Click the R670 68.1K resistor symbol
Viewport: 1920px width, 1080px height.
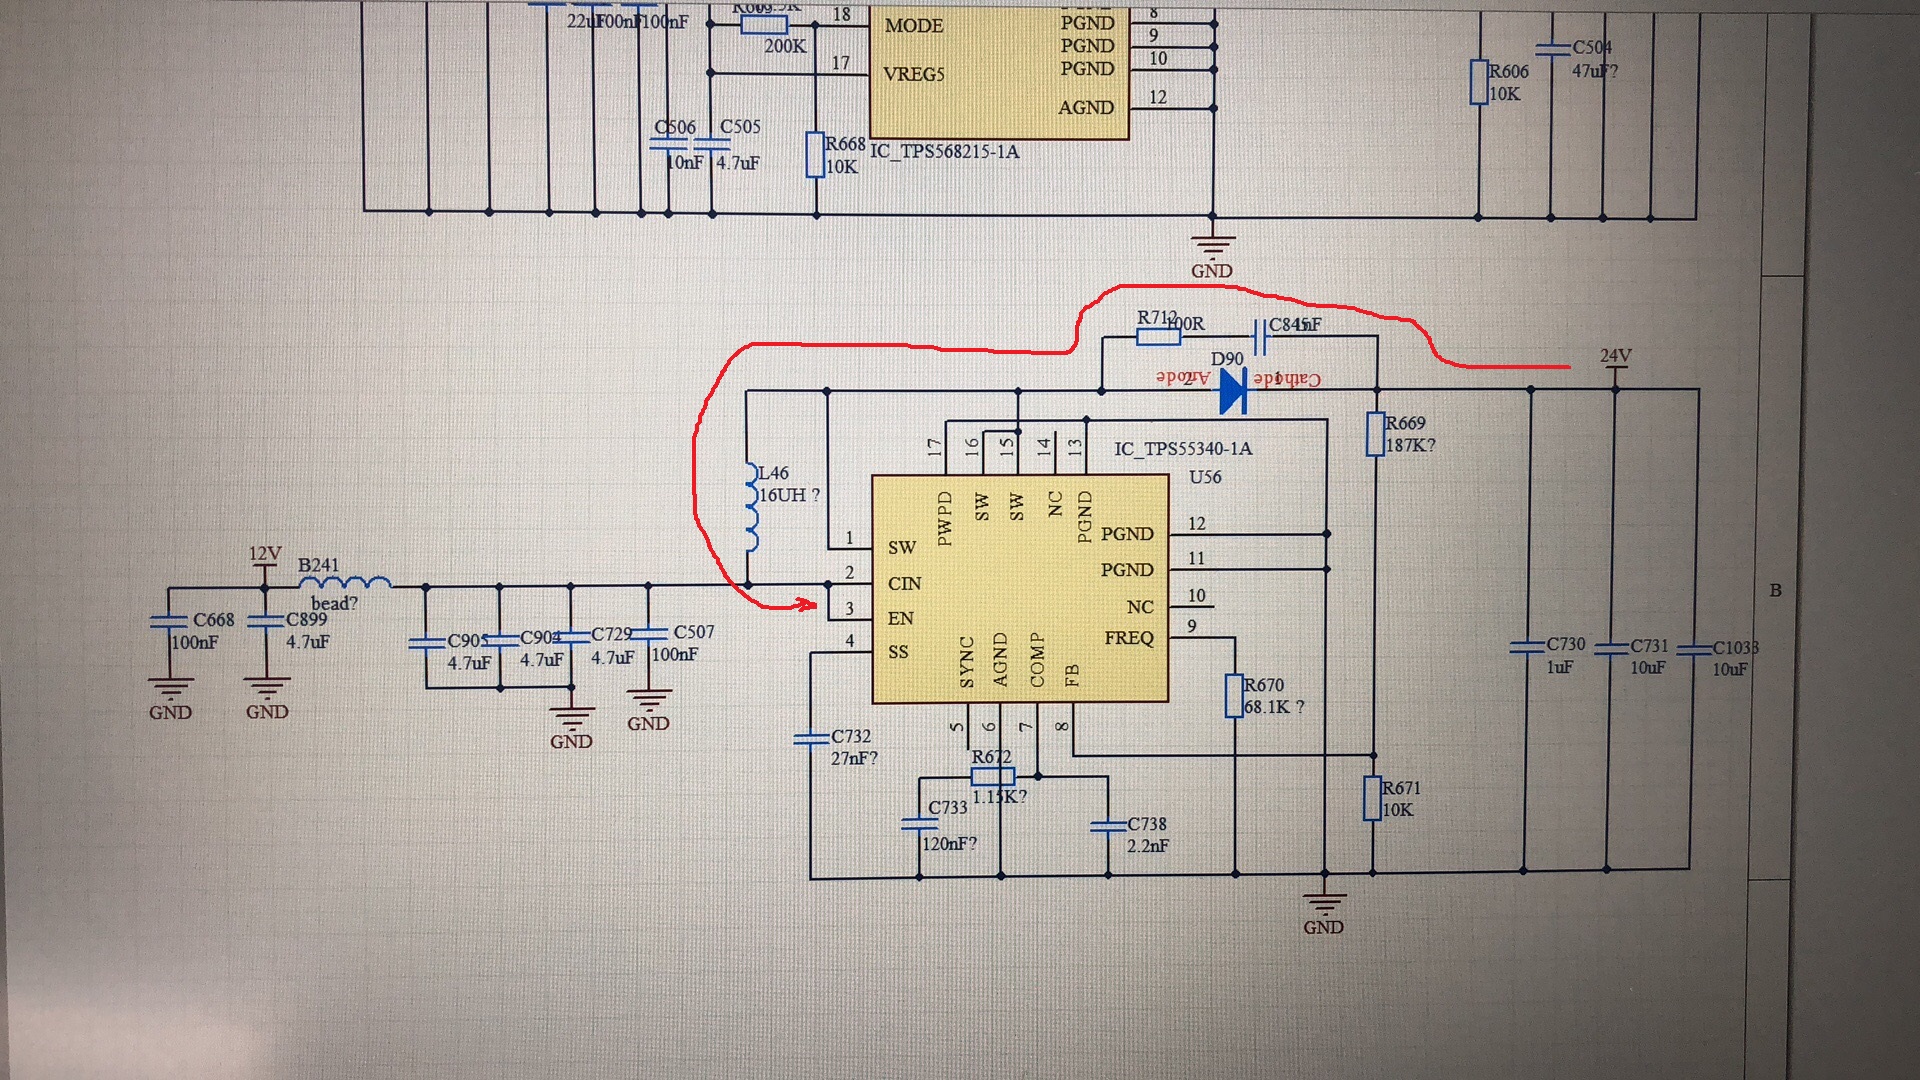point(1234,696)
